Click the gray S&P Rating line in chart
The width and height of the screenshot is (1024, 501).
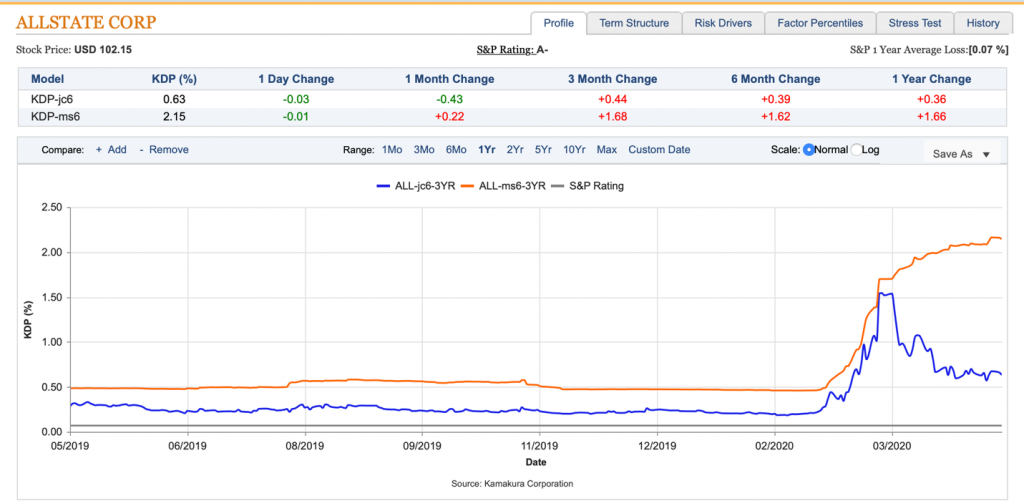click(x=536, y=426)
